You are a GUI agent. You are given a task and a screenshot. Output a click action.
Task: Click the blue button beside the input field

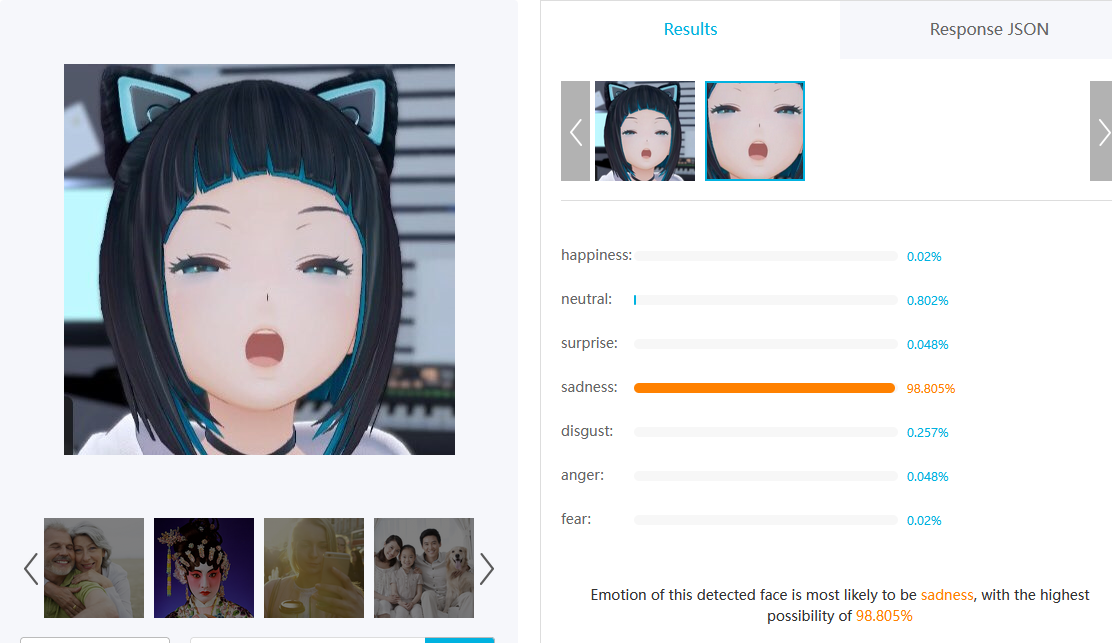point(460,640)
